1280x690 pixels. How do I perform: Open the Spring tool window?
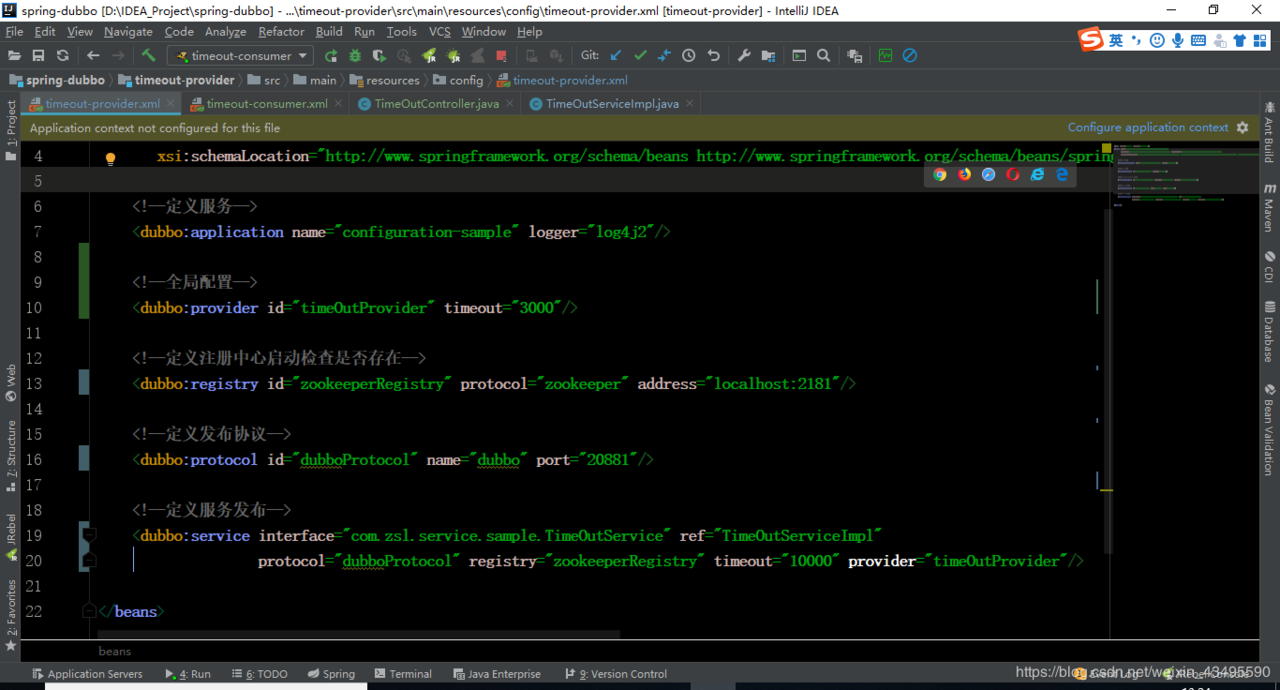[332, 674]
